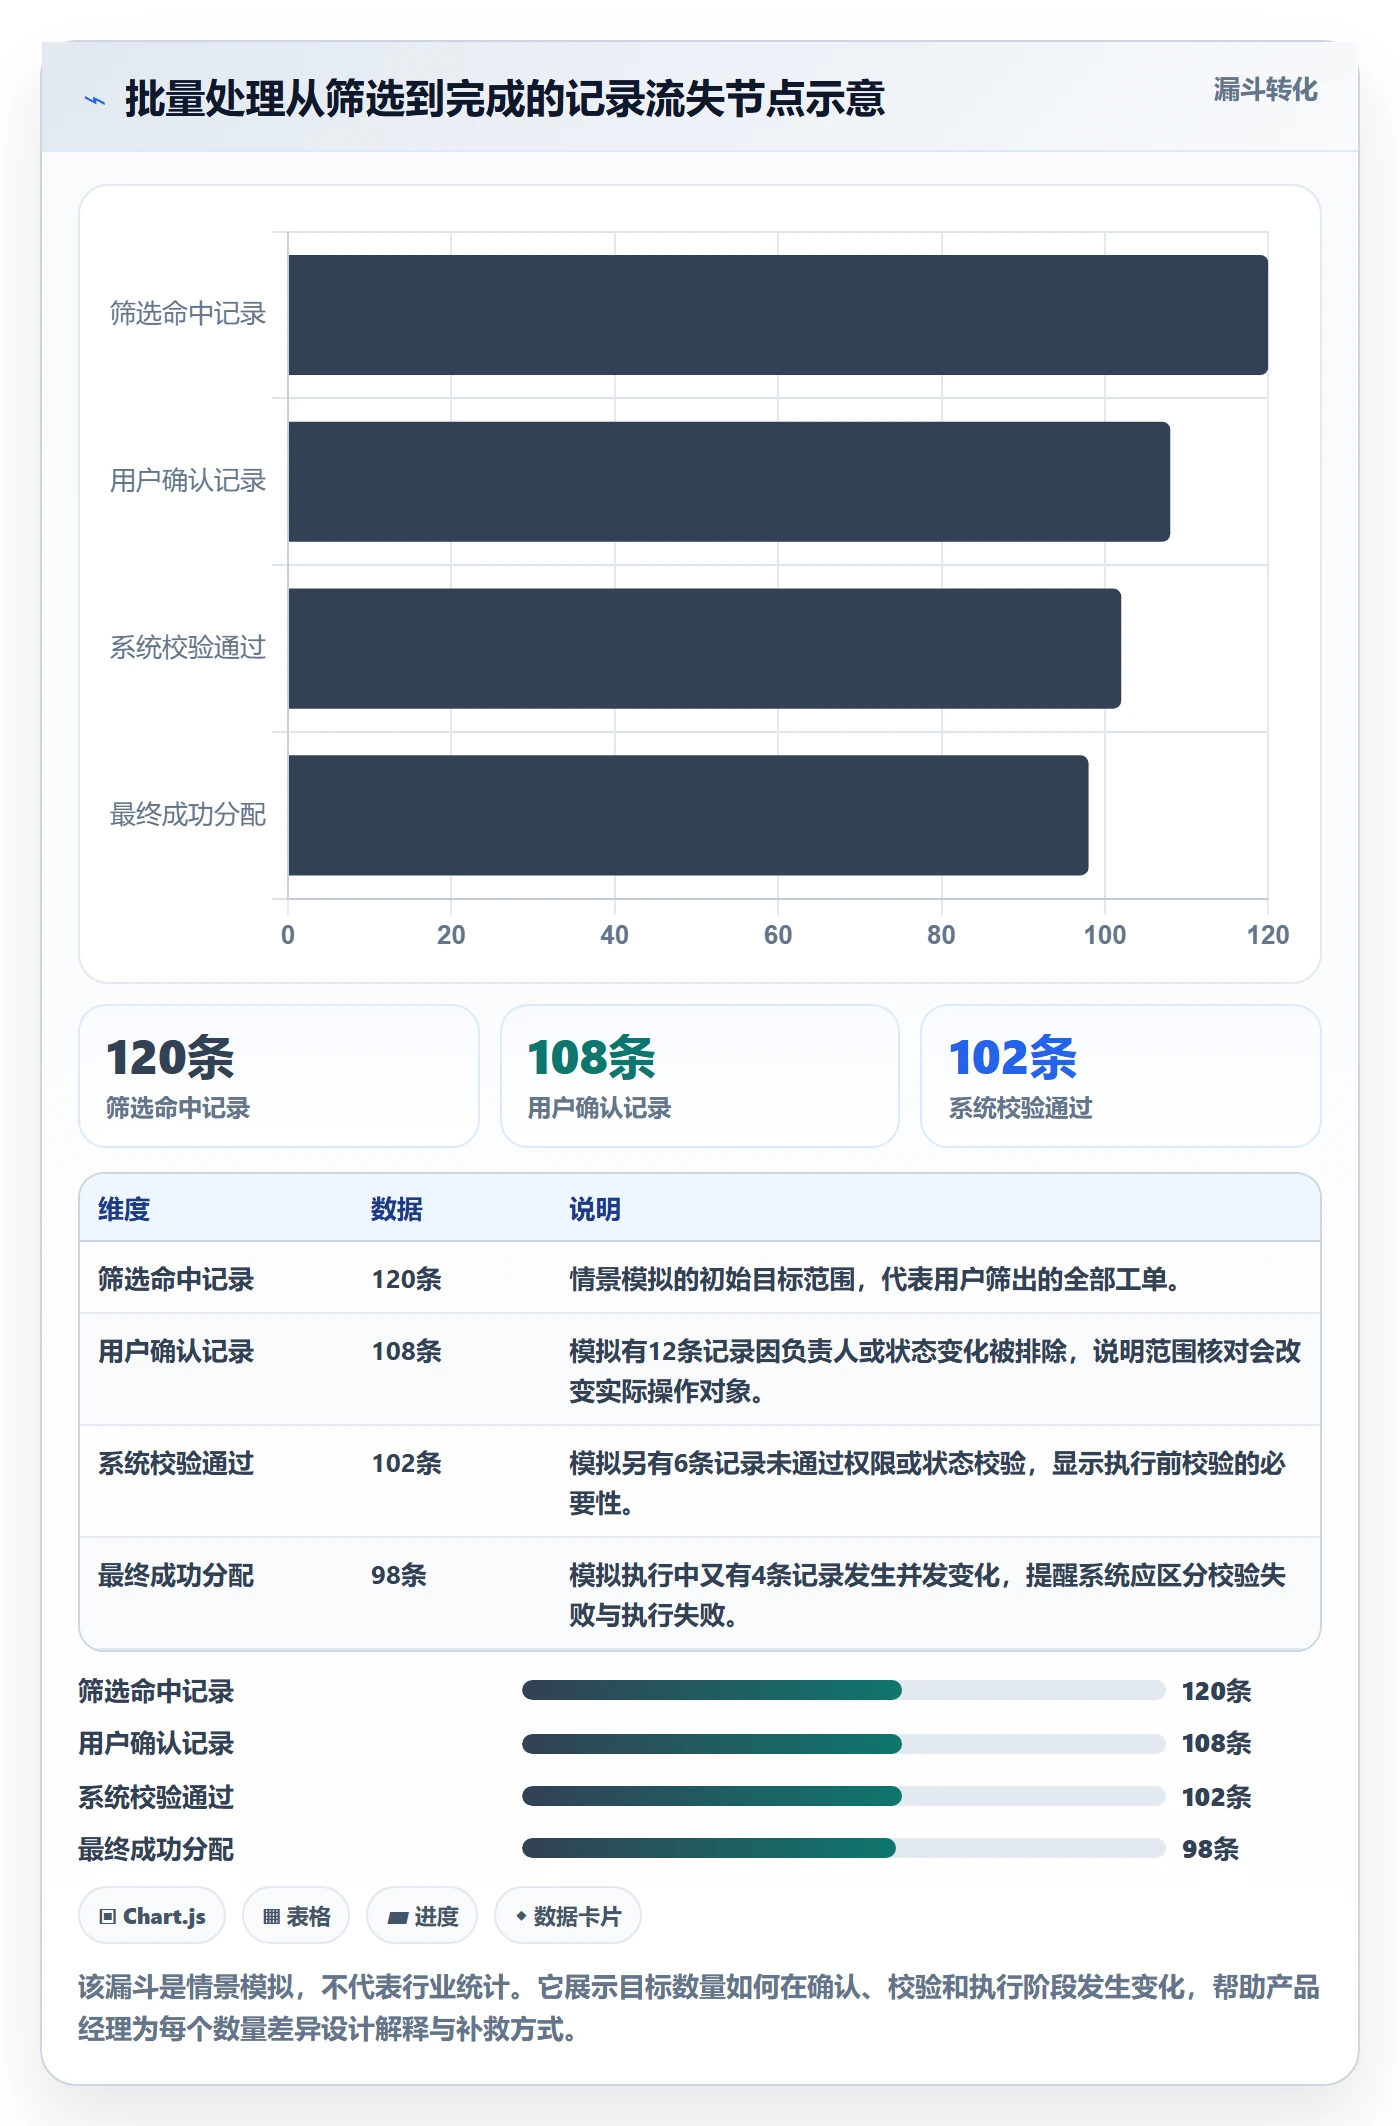Select the 数据卡片 chip

tap(568, 1916)
